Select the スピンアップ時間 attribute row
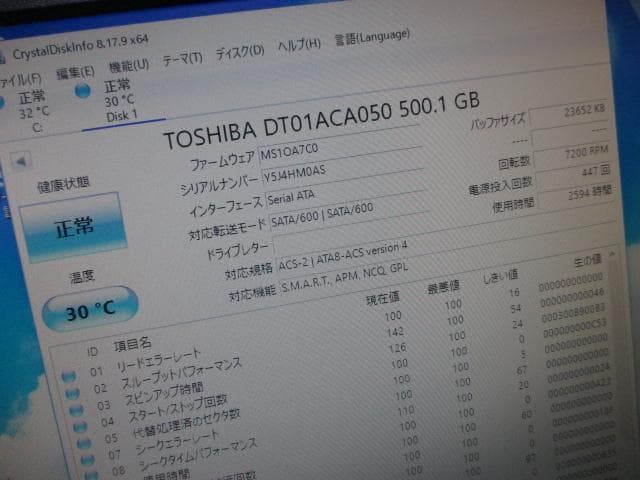Image resolution: width=640 pixels, height=480 pixels. (340, 359)
